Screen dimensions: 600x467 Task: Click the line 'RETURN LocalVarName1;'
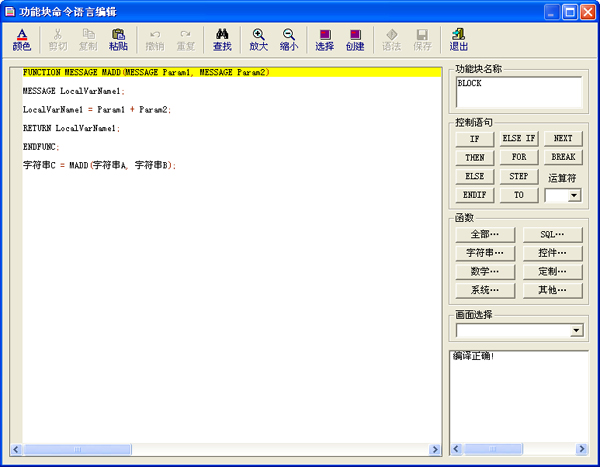(x=71, y=128)
